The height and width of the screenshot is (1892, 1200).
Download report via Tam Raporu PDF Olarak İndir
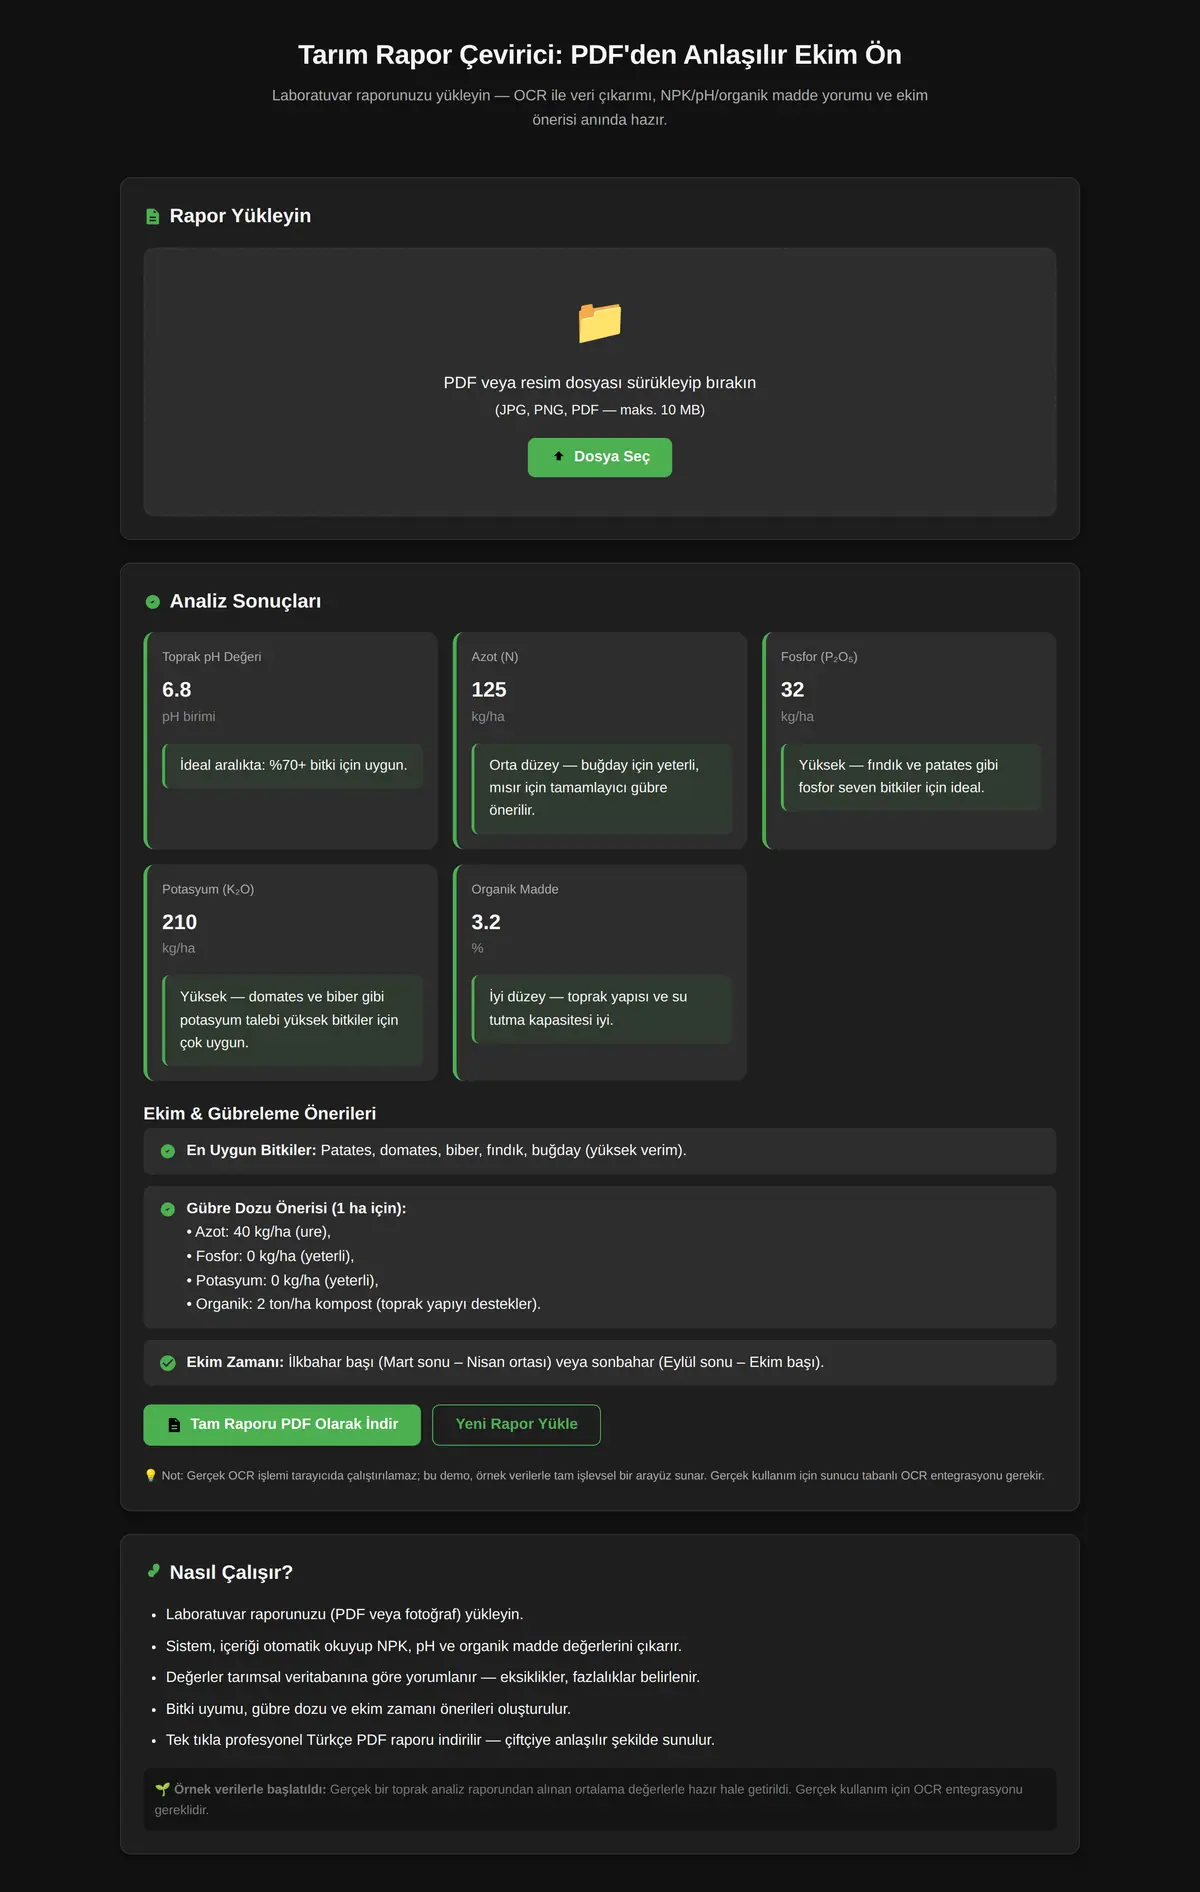click(x=282, y=1425)
